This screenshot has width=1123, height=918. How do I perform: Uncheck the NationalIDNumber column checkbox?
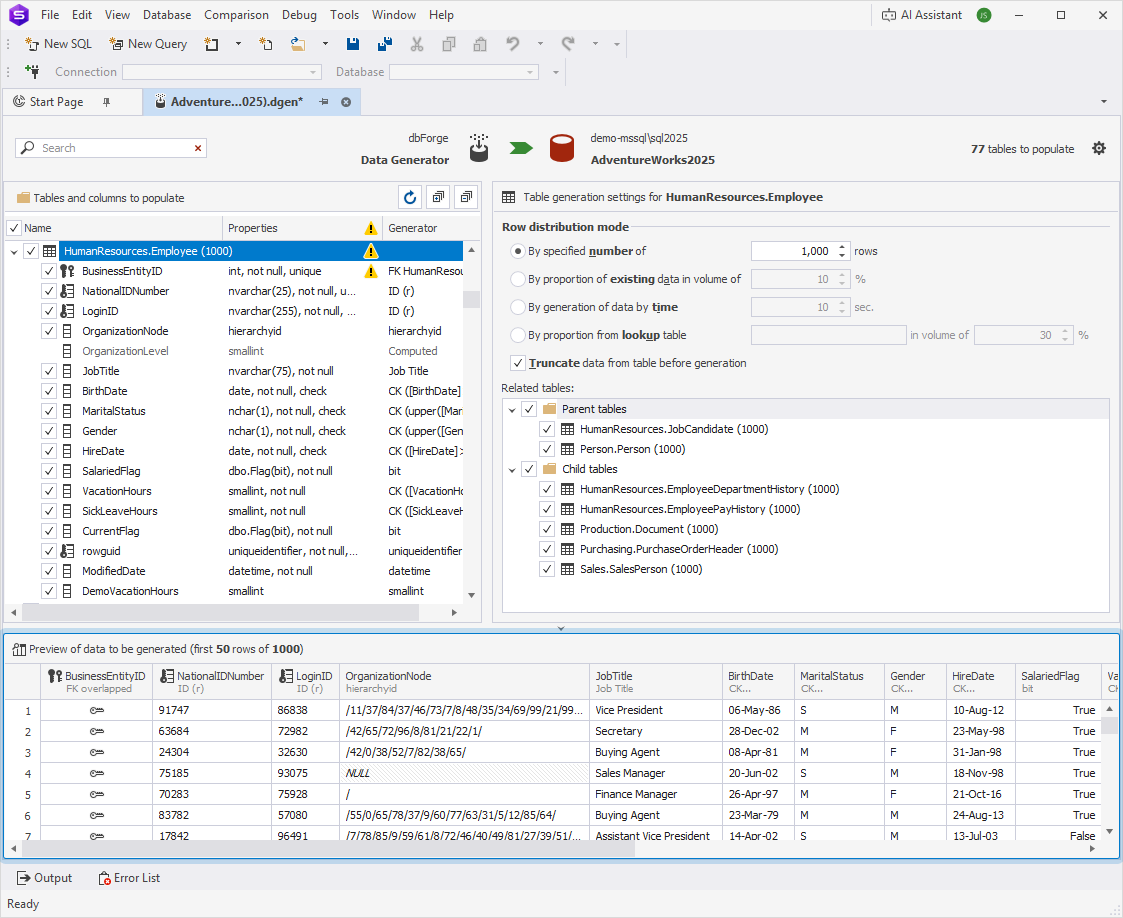49,291
